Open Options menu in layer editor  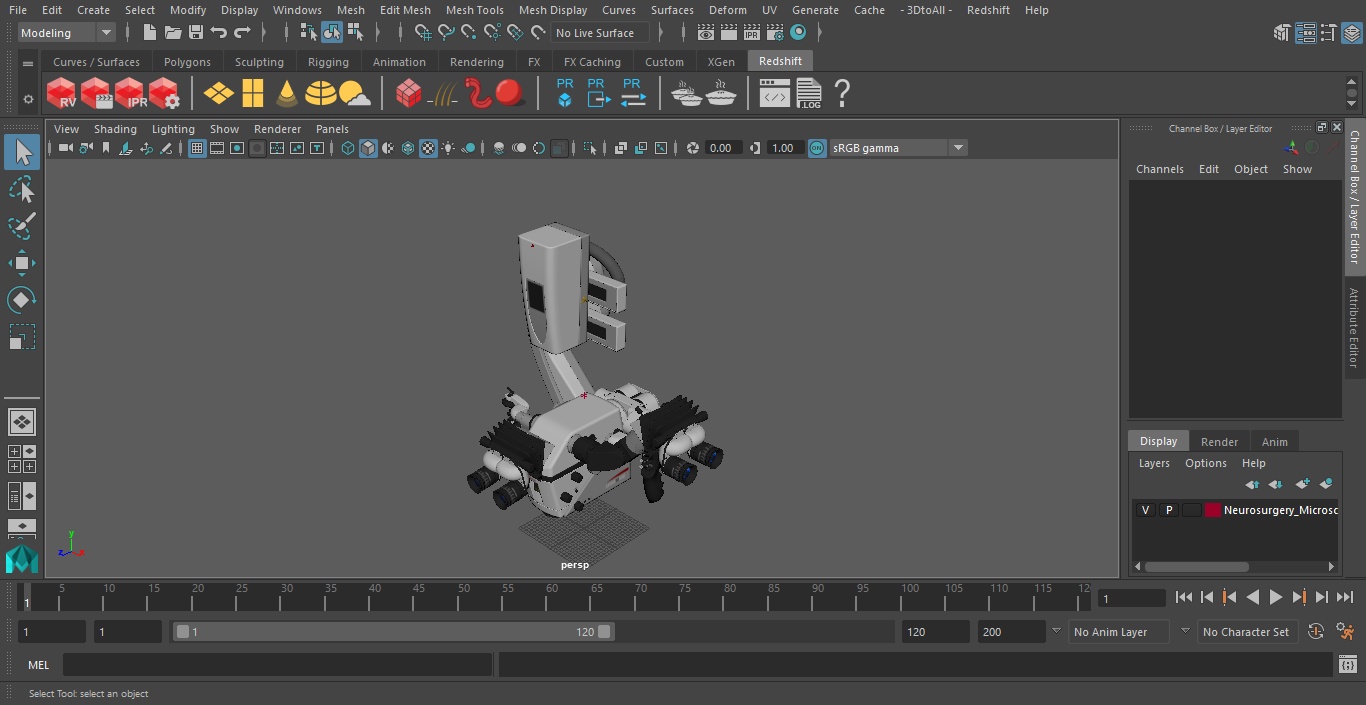(1205, 463)
